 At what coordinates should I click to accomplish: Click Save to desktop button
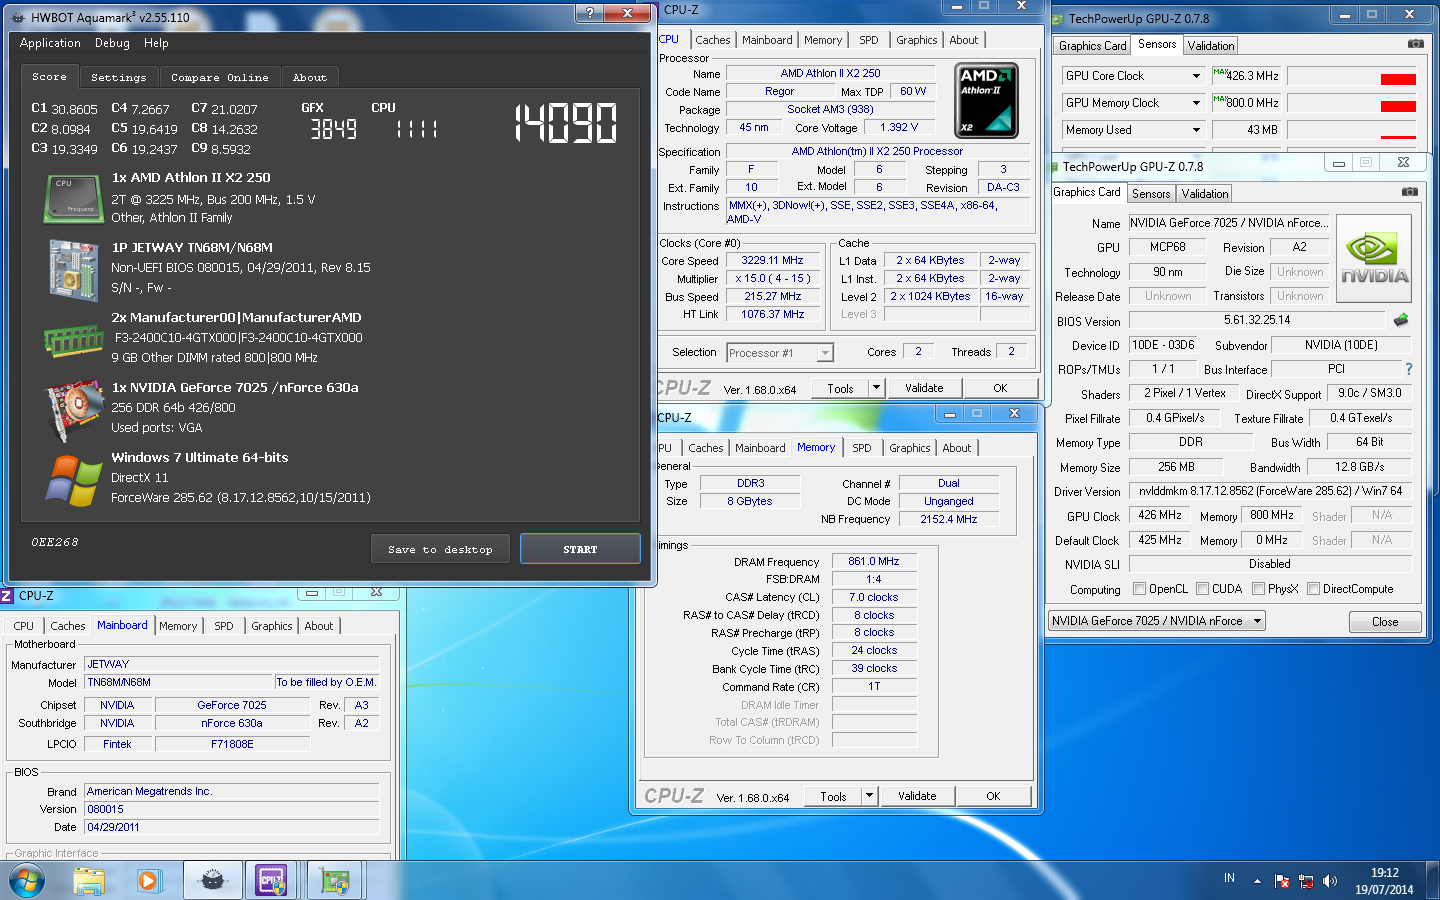point(440,549)
